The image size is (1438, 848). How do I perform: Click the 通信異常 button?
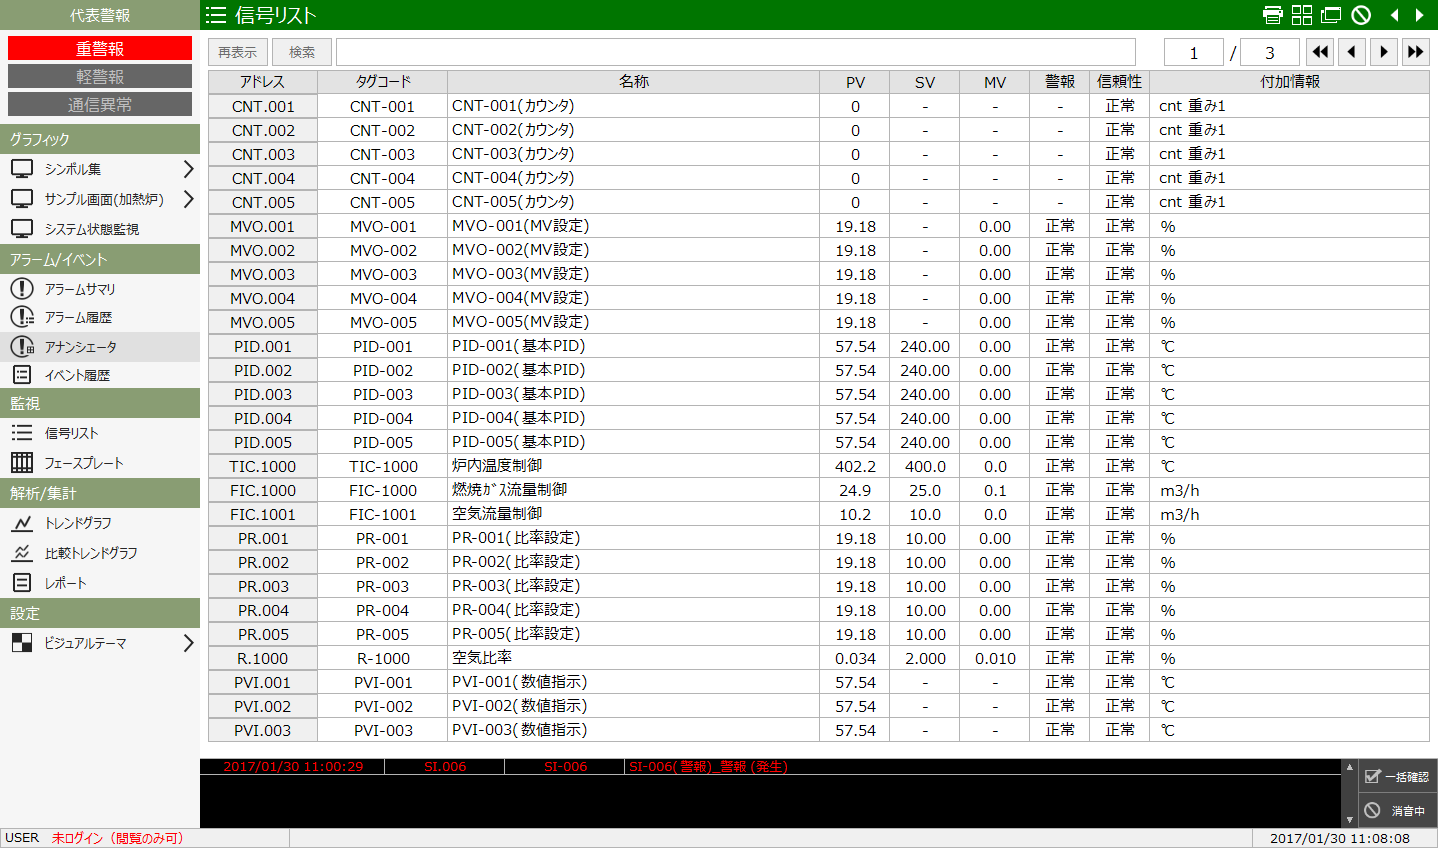coord(100,104)
